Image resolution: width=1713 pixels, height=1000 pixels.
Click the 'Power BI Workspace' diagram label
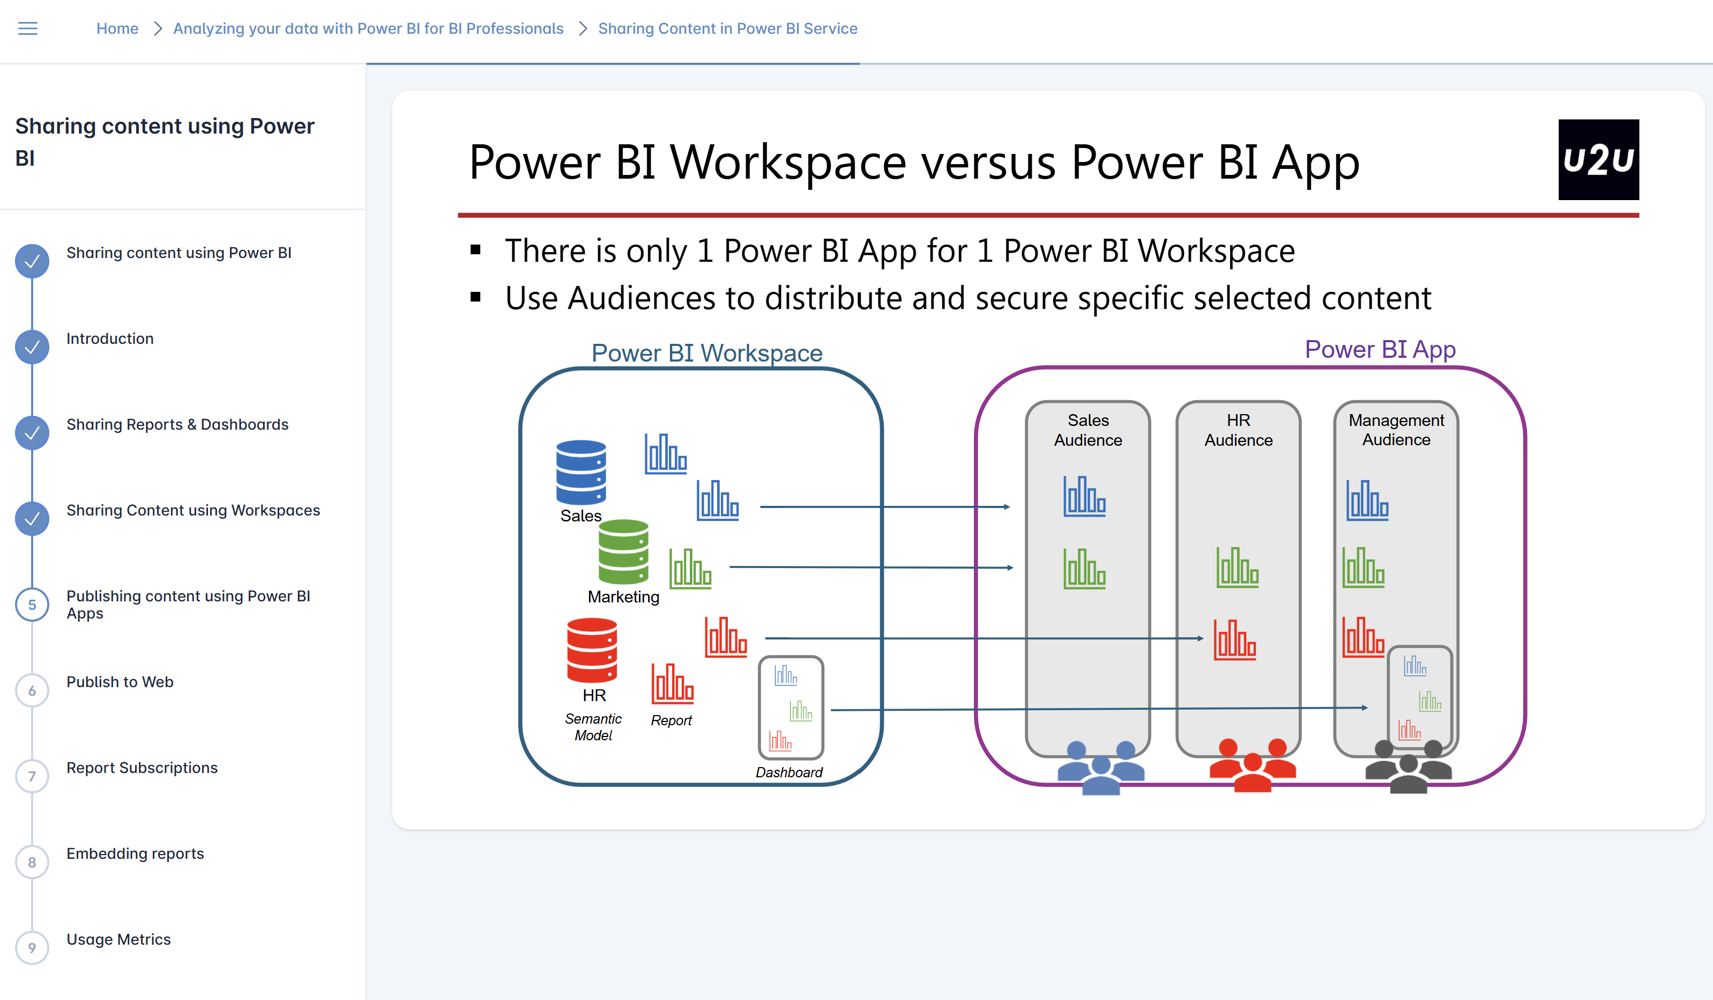707,353
